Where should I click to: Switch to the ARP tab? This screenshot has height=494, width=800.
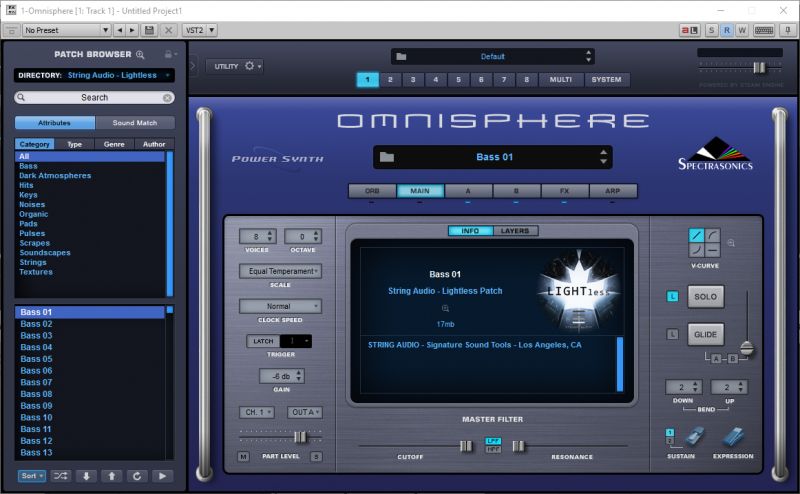(613, 191)
